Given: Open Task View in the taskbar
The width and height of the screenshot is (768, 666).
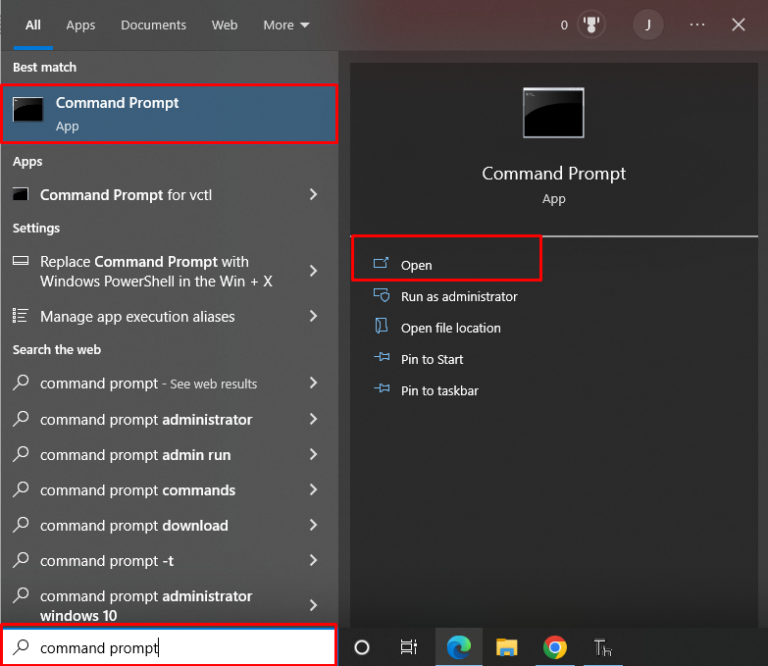Looking at the screenshot, I should point(408,647).
